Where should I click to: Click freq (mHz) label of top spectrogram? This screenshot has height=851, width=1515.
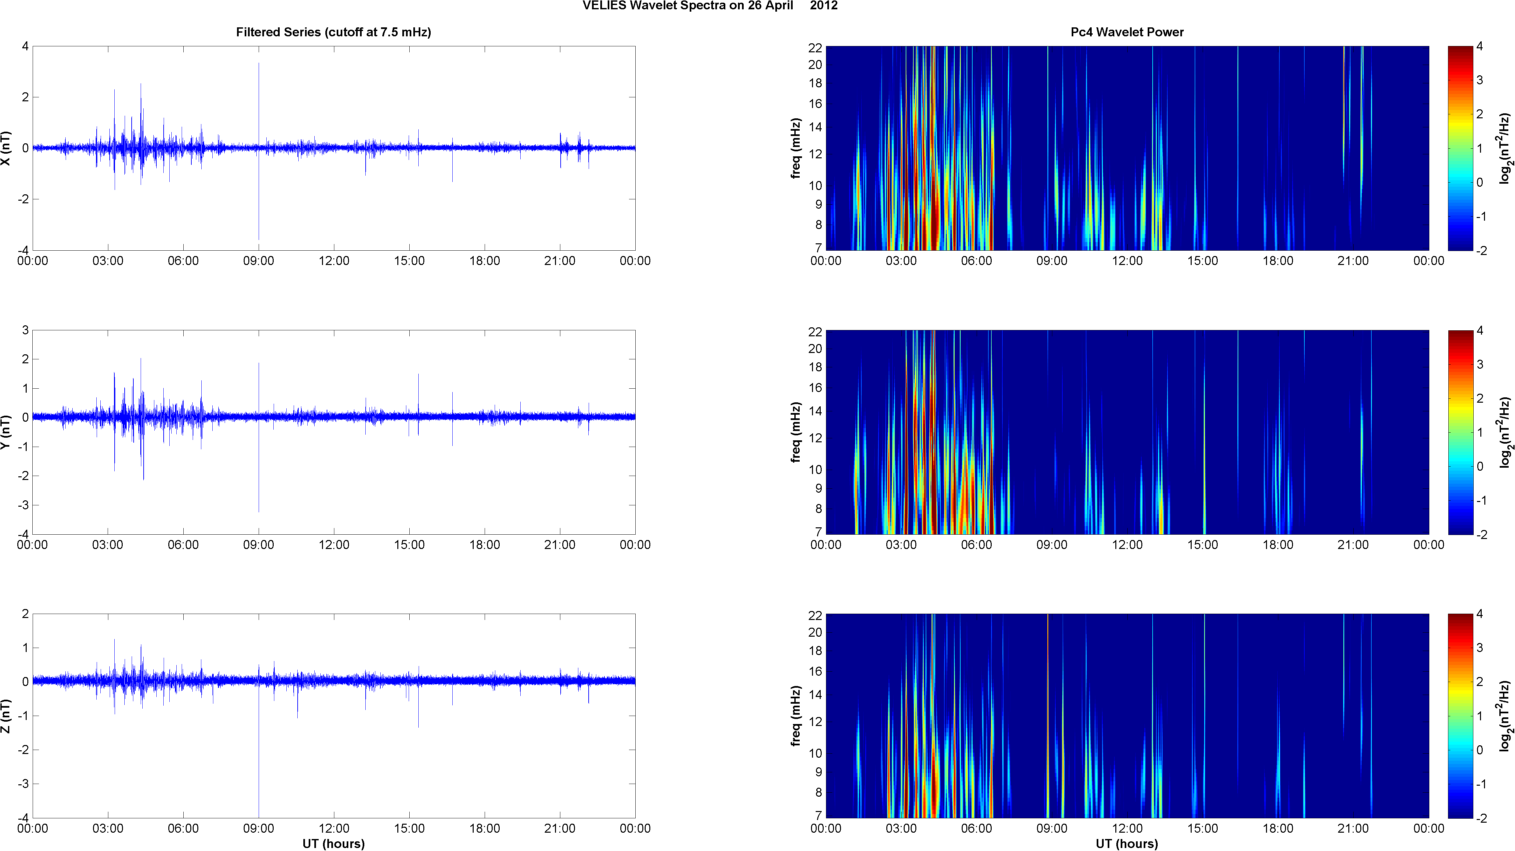[796, 148]
